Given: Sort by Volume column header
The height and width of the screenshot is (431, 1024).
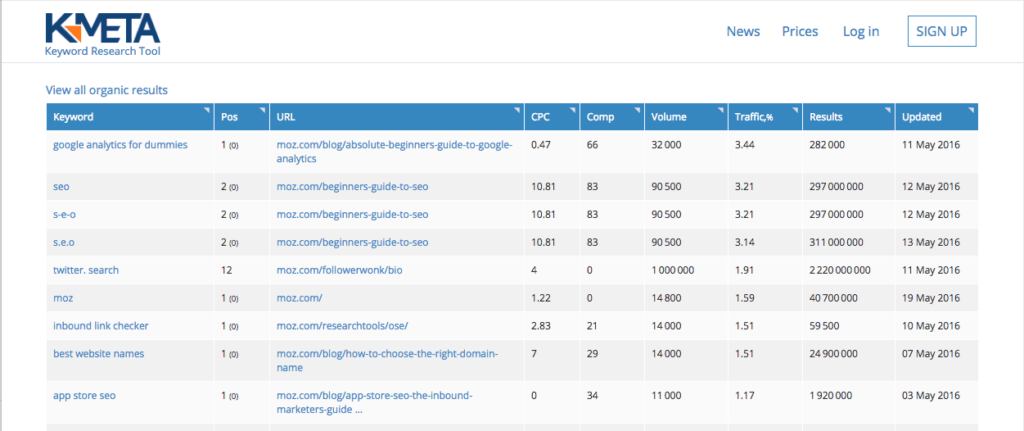Looking at the screenshot, I should tap(686, 117).
